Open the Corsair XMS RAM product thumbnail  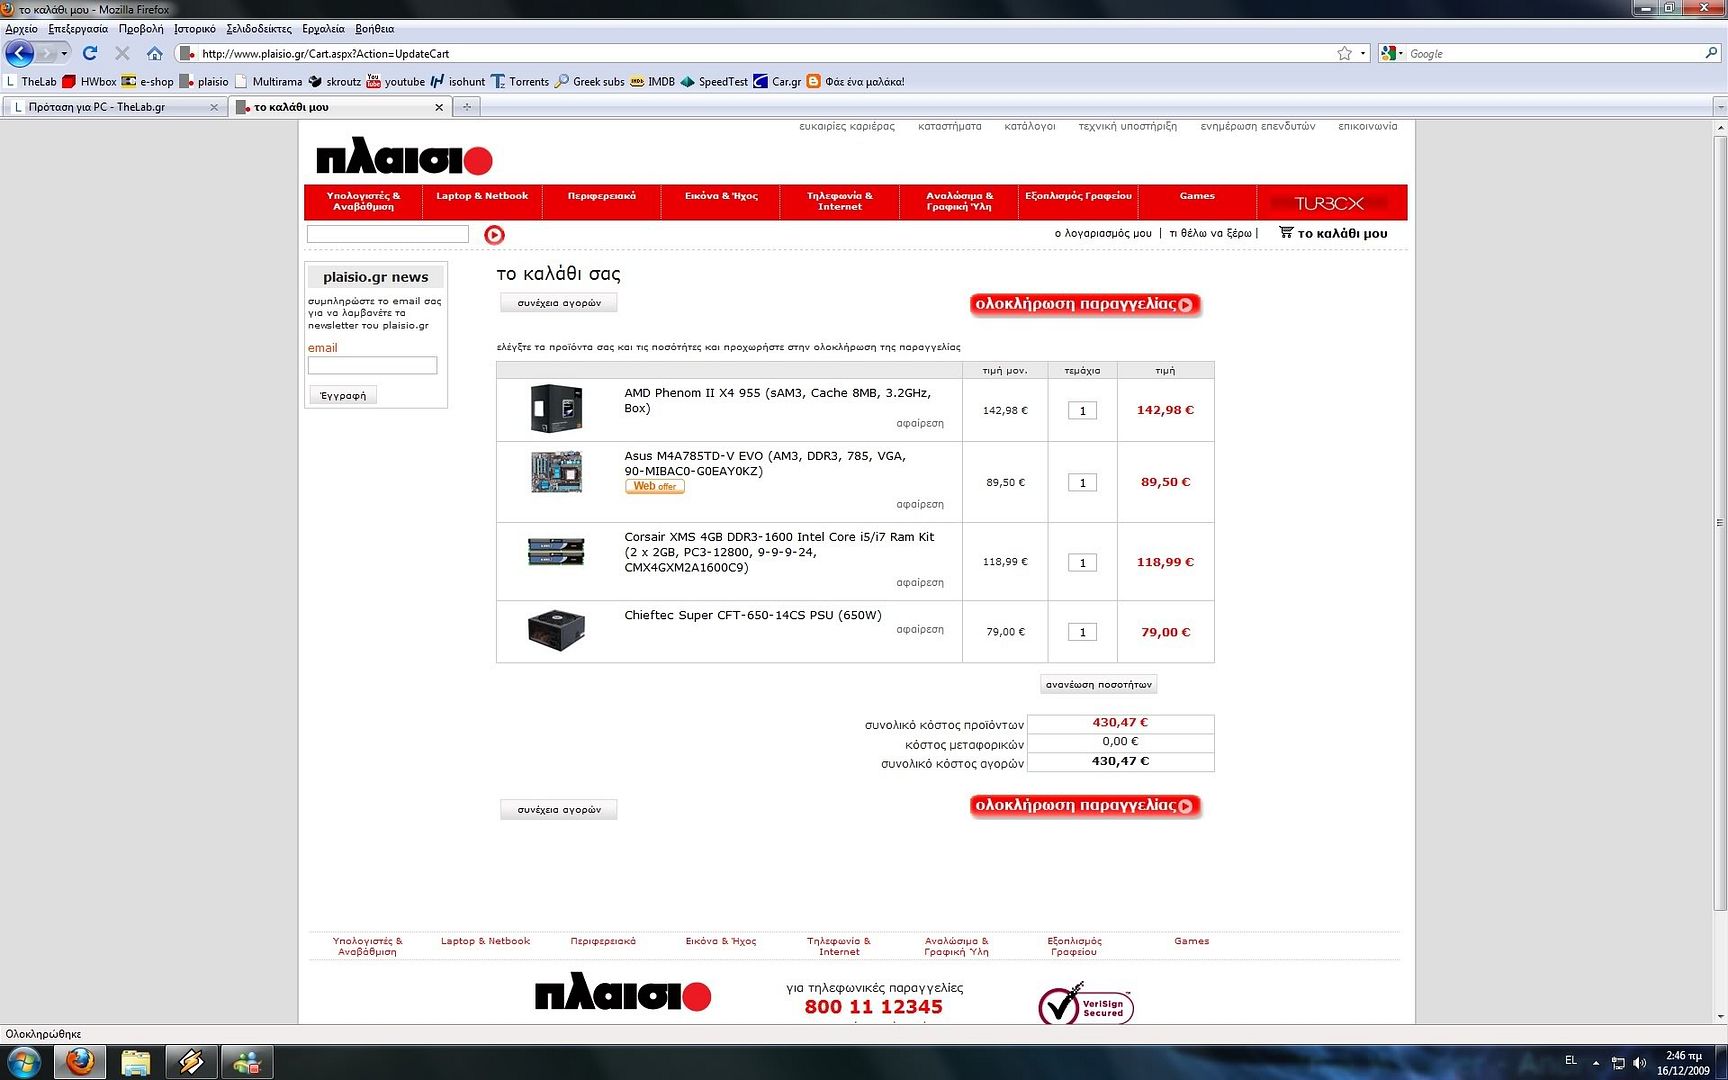(556, 551)
